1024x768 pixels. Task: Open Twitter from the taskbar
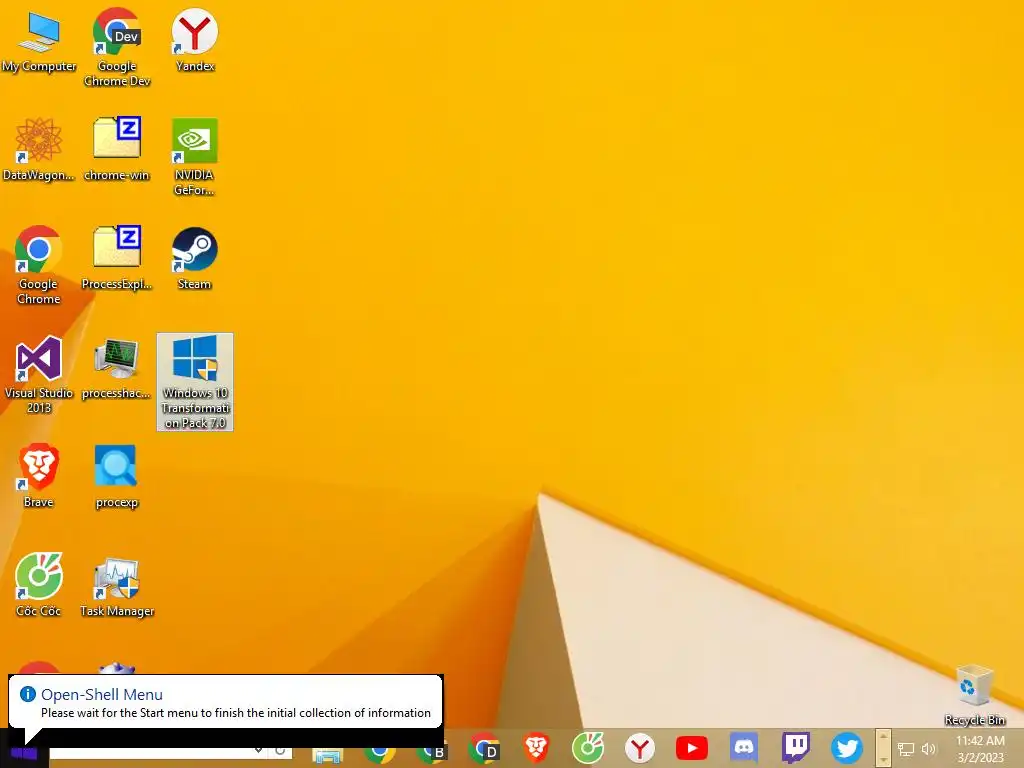point(847,748)
